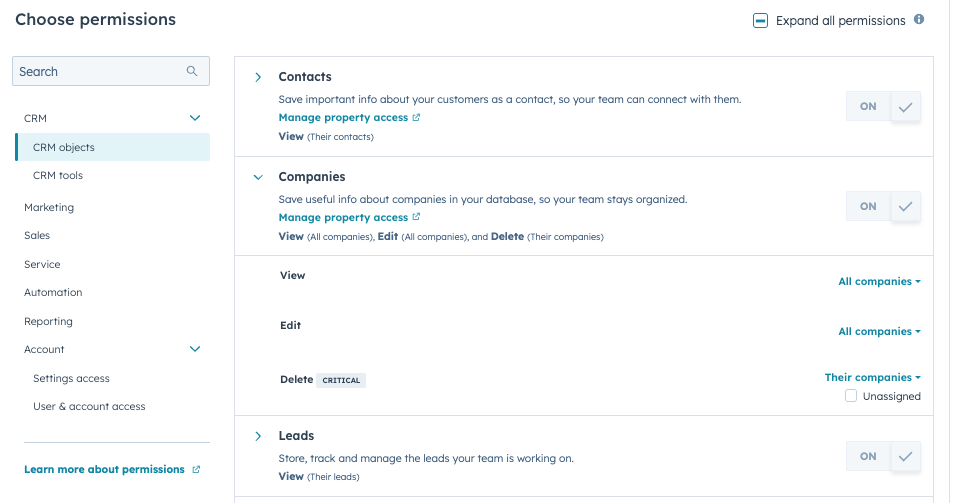959x503 pixels.
Task: Click external link icon beside Learn more about permissions
Action: pyautogui.click(x=196, y=469)
